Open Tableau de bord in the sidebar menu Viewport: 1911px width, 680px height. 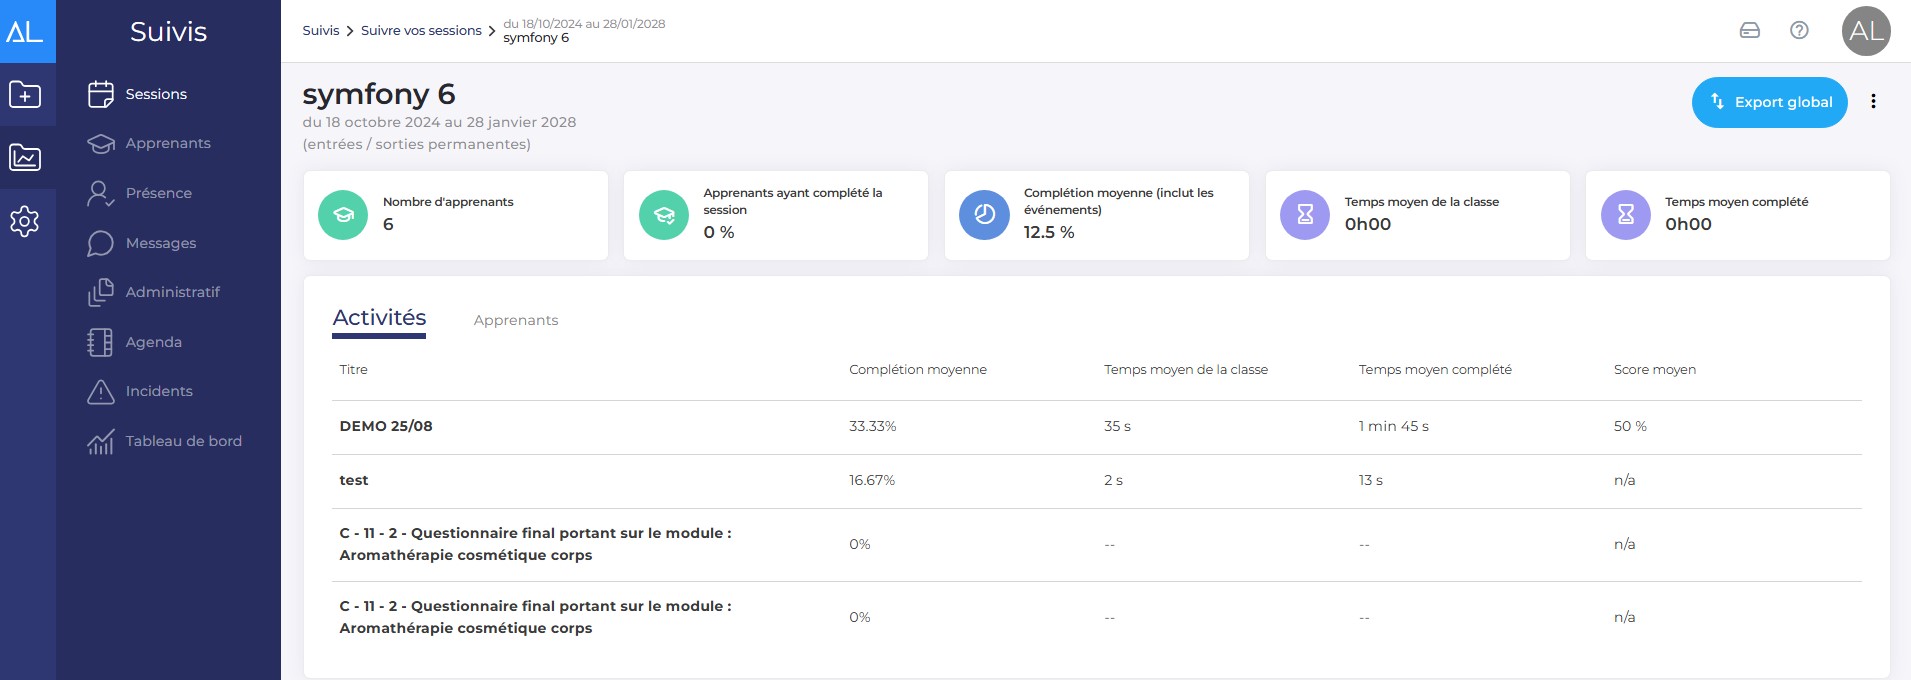pyautogui.click(x=184, y=441)
